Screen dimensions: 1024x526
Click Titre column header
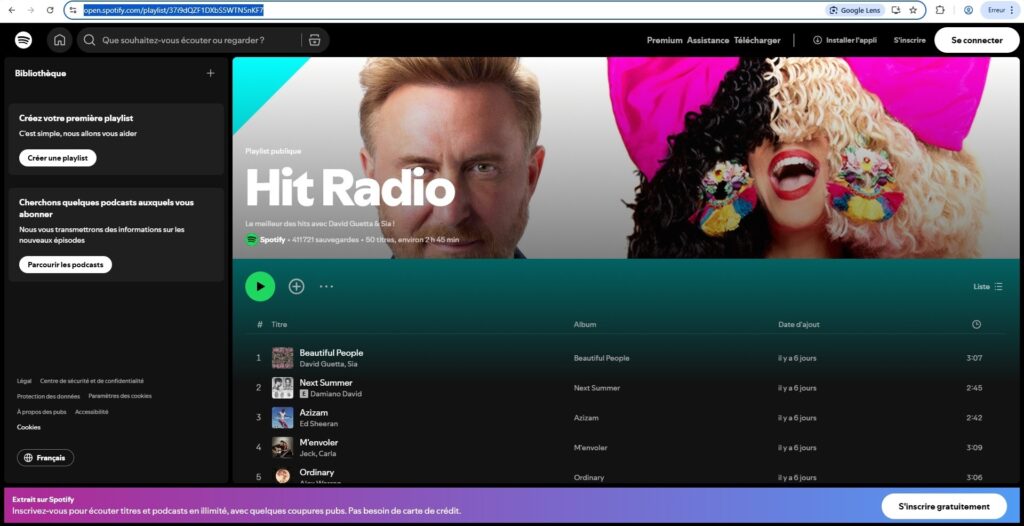point(279,324)
